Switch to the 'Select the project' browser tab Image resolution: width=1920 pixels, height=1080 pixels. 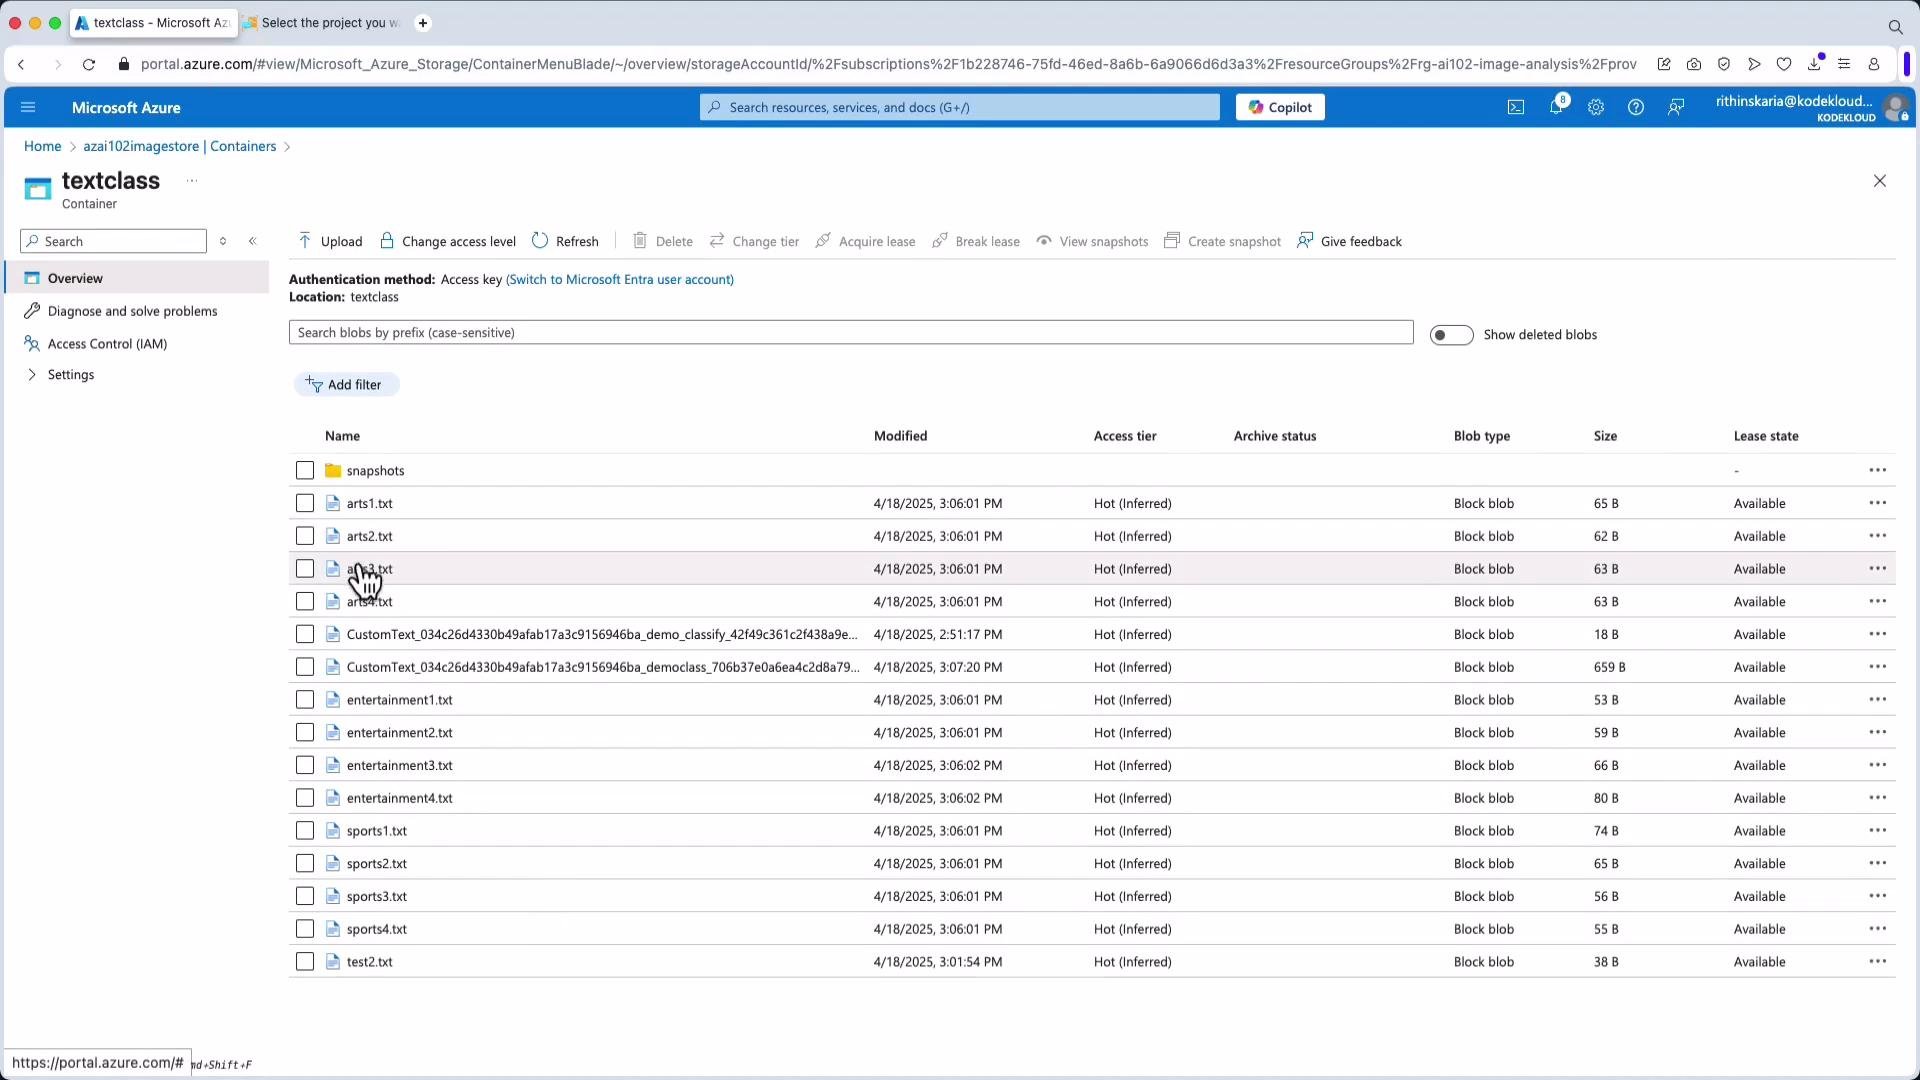tap(322, 23)
